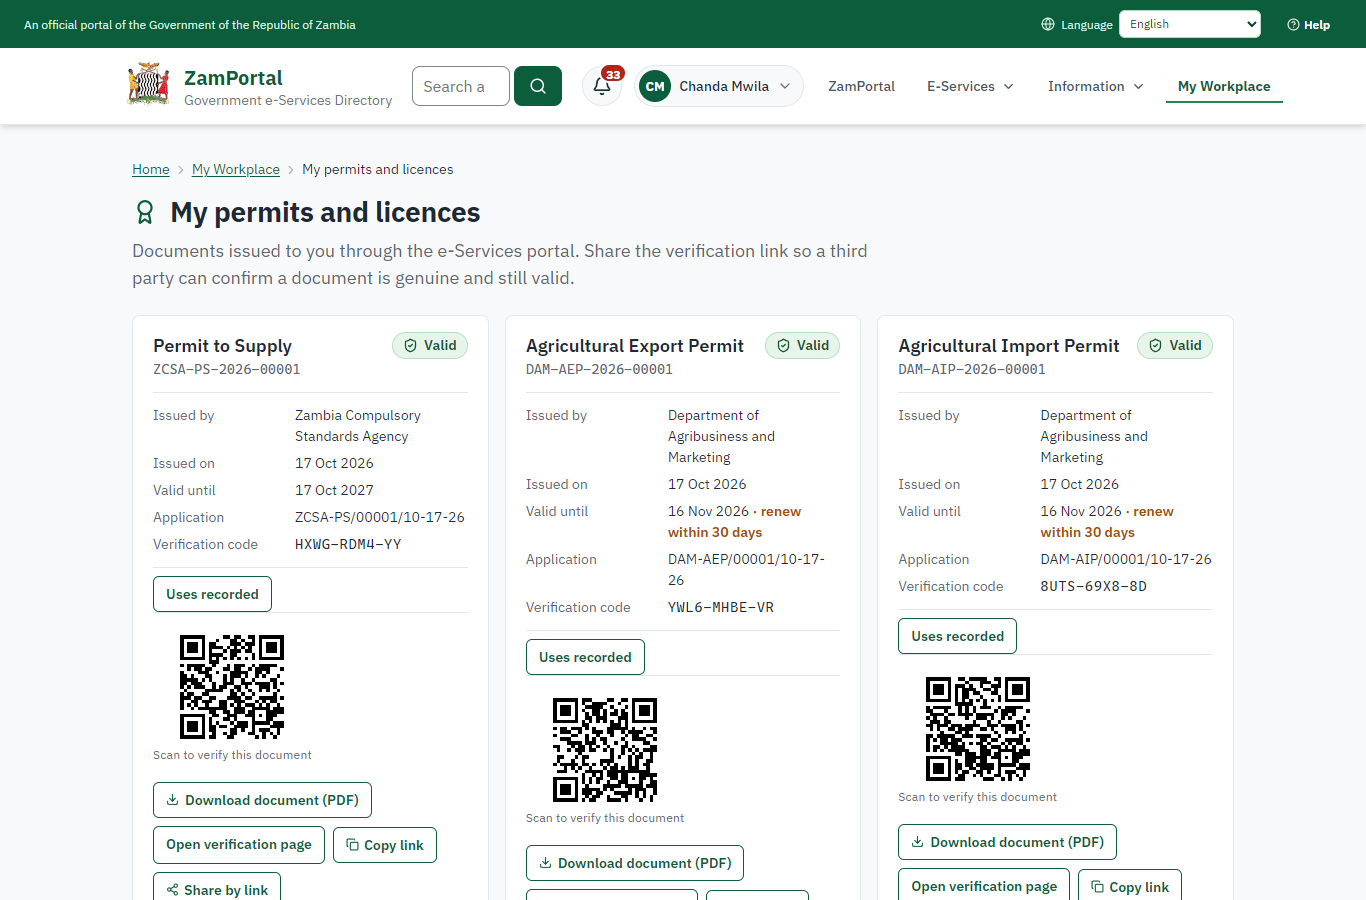Follow the My Workplace breadcrumb link
The image size is (1366, 900).
(x=236, y=169)
